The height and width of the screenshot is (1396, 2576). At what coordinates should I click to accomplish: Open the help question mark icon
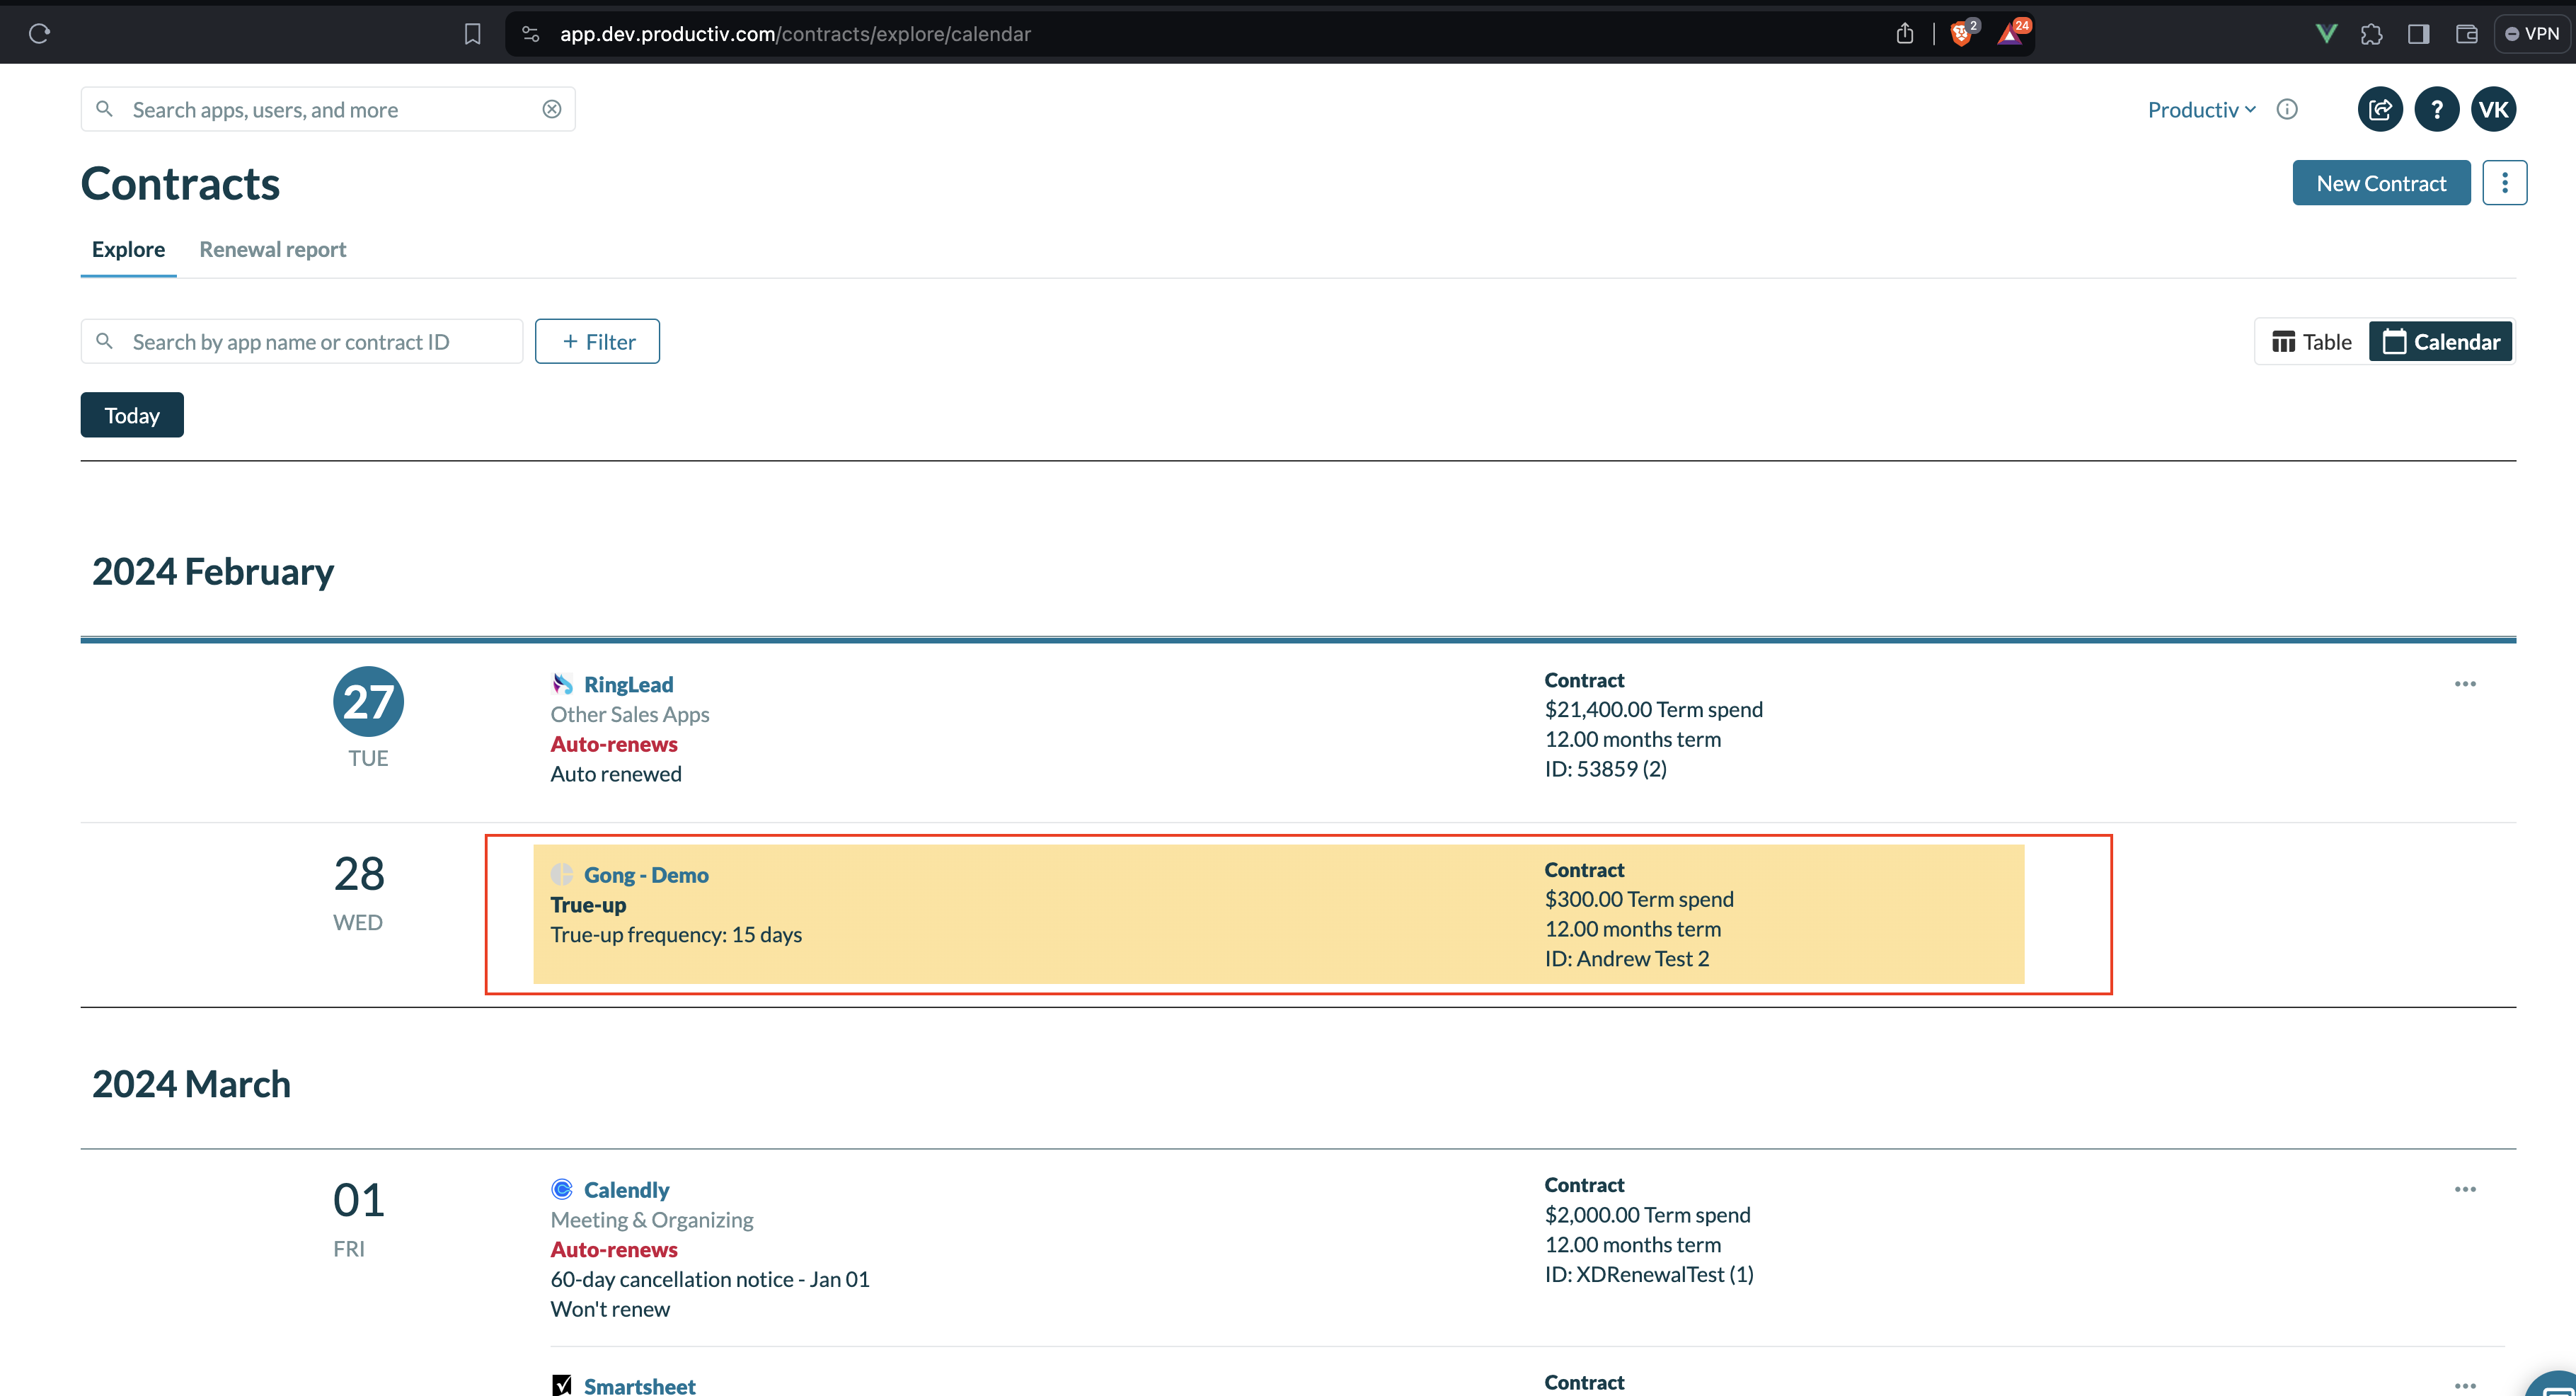coord(2436,109)
